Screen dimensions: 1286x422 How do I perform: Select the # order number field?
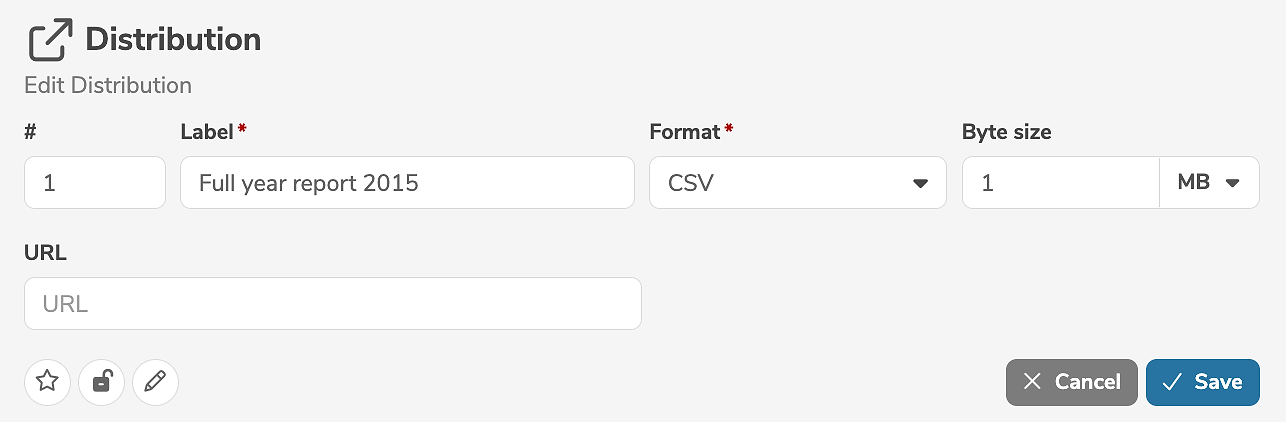pyautogui.click(x=94, y=183)
